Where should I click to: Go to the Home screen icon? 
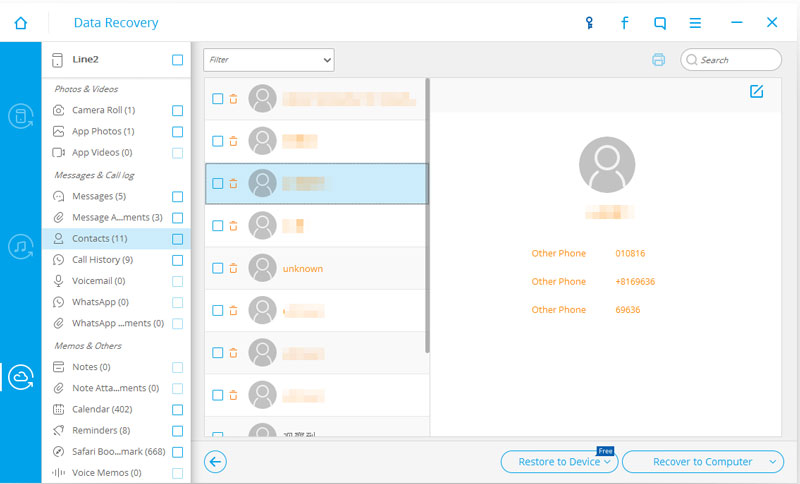(20, 23)
